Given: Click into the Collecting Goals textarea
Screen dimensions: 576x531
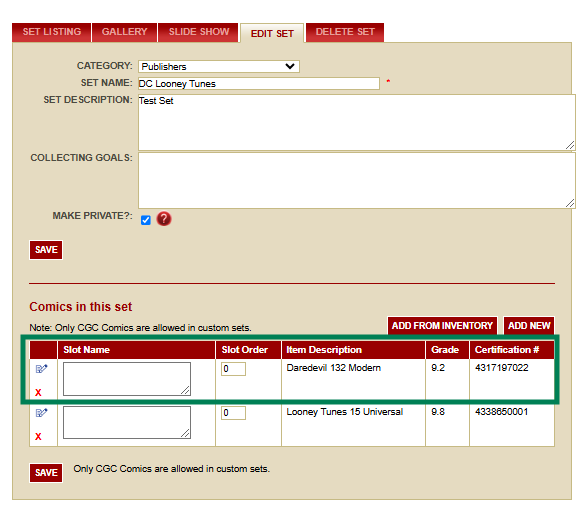Looking at the screenshot, I should click(357, 180).
